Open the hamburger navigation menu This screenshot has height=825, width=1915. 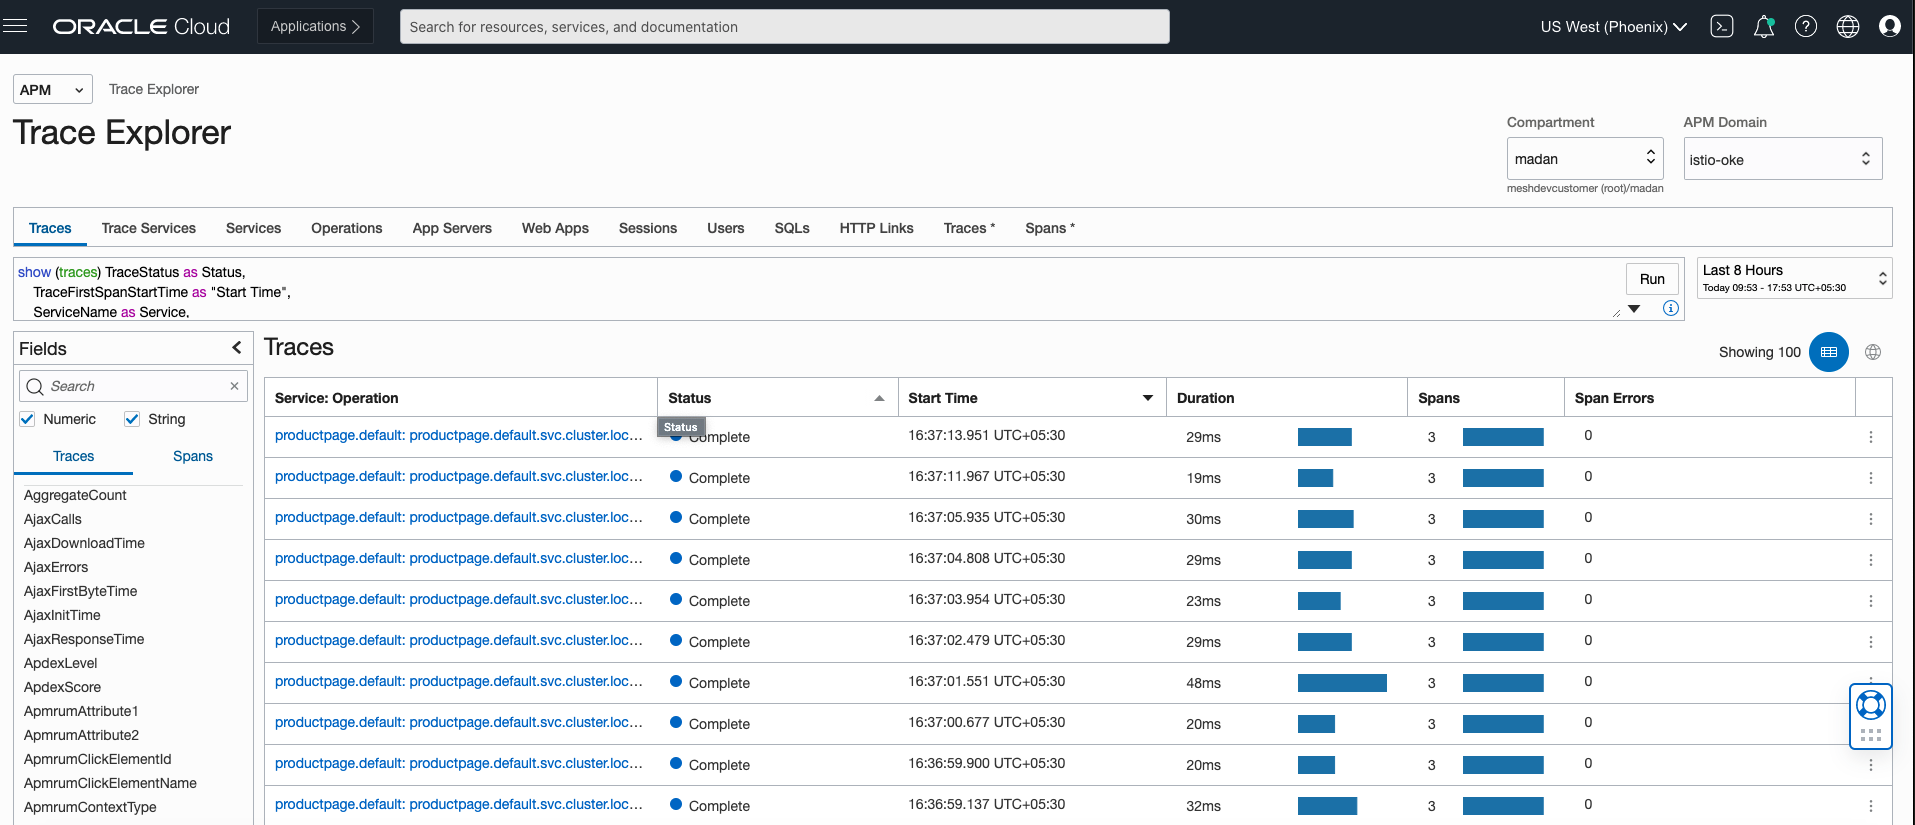click(15, 26)
